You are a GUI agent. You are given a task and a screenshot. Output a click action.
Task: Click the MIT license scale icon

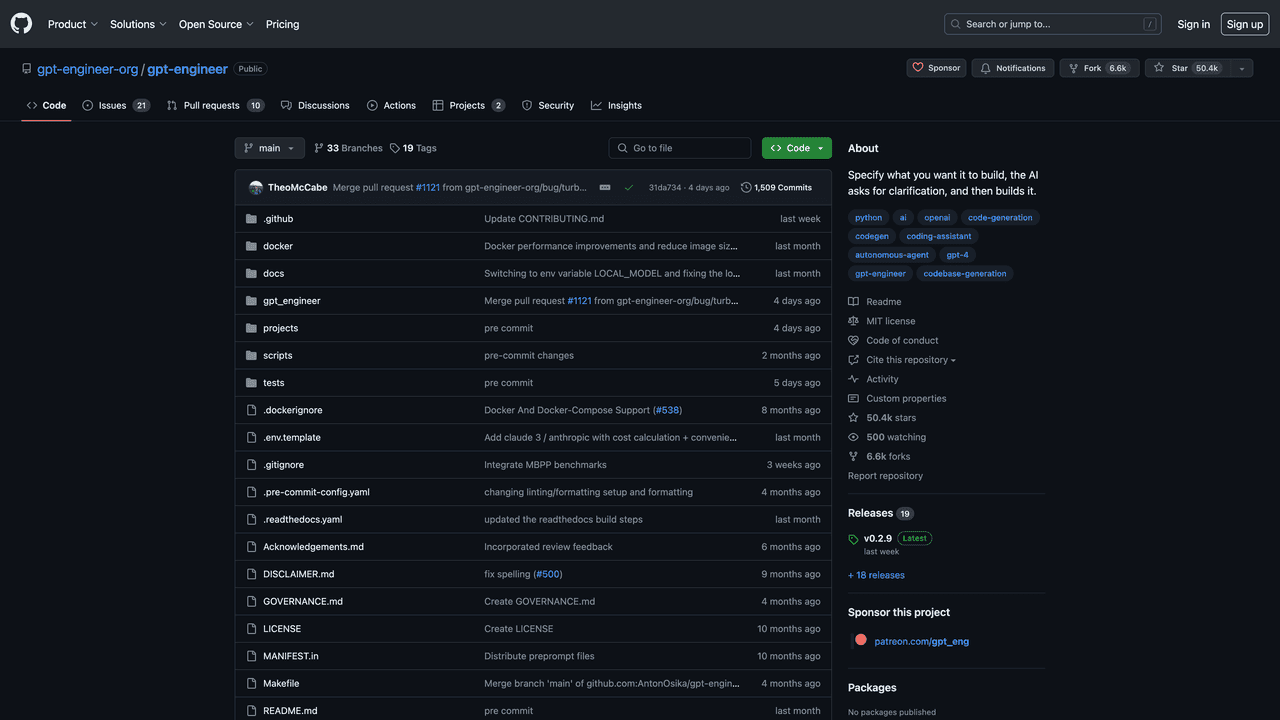tap(853, 321)
